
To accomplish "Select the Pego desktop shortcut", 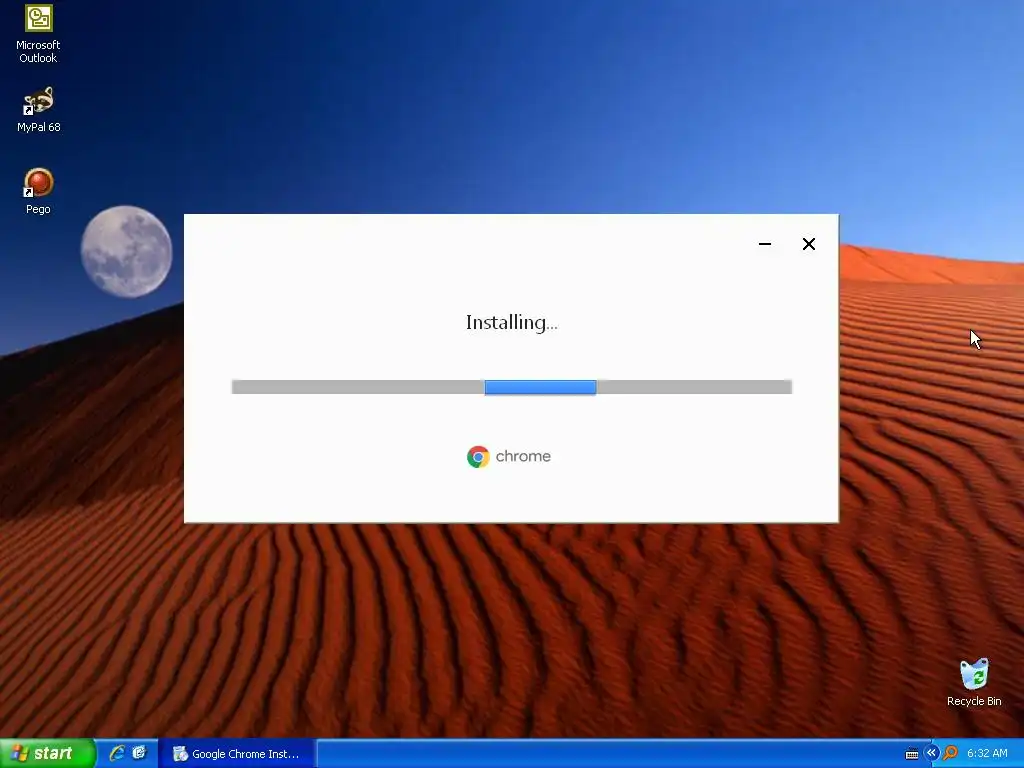I will tap(38, 191).
